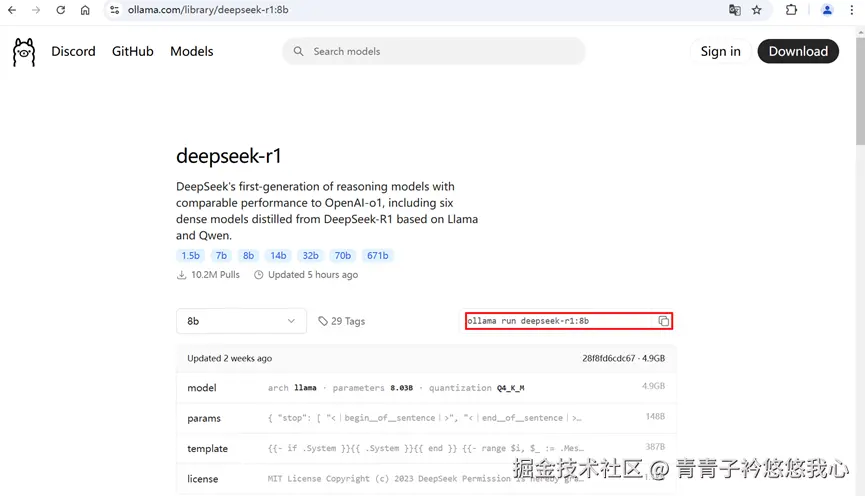Select the 671b size tag
865x496 pixels.
[378, 255]
